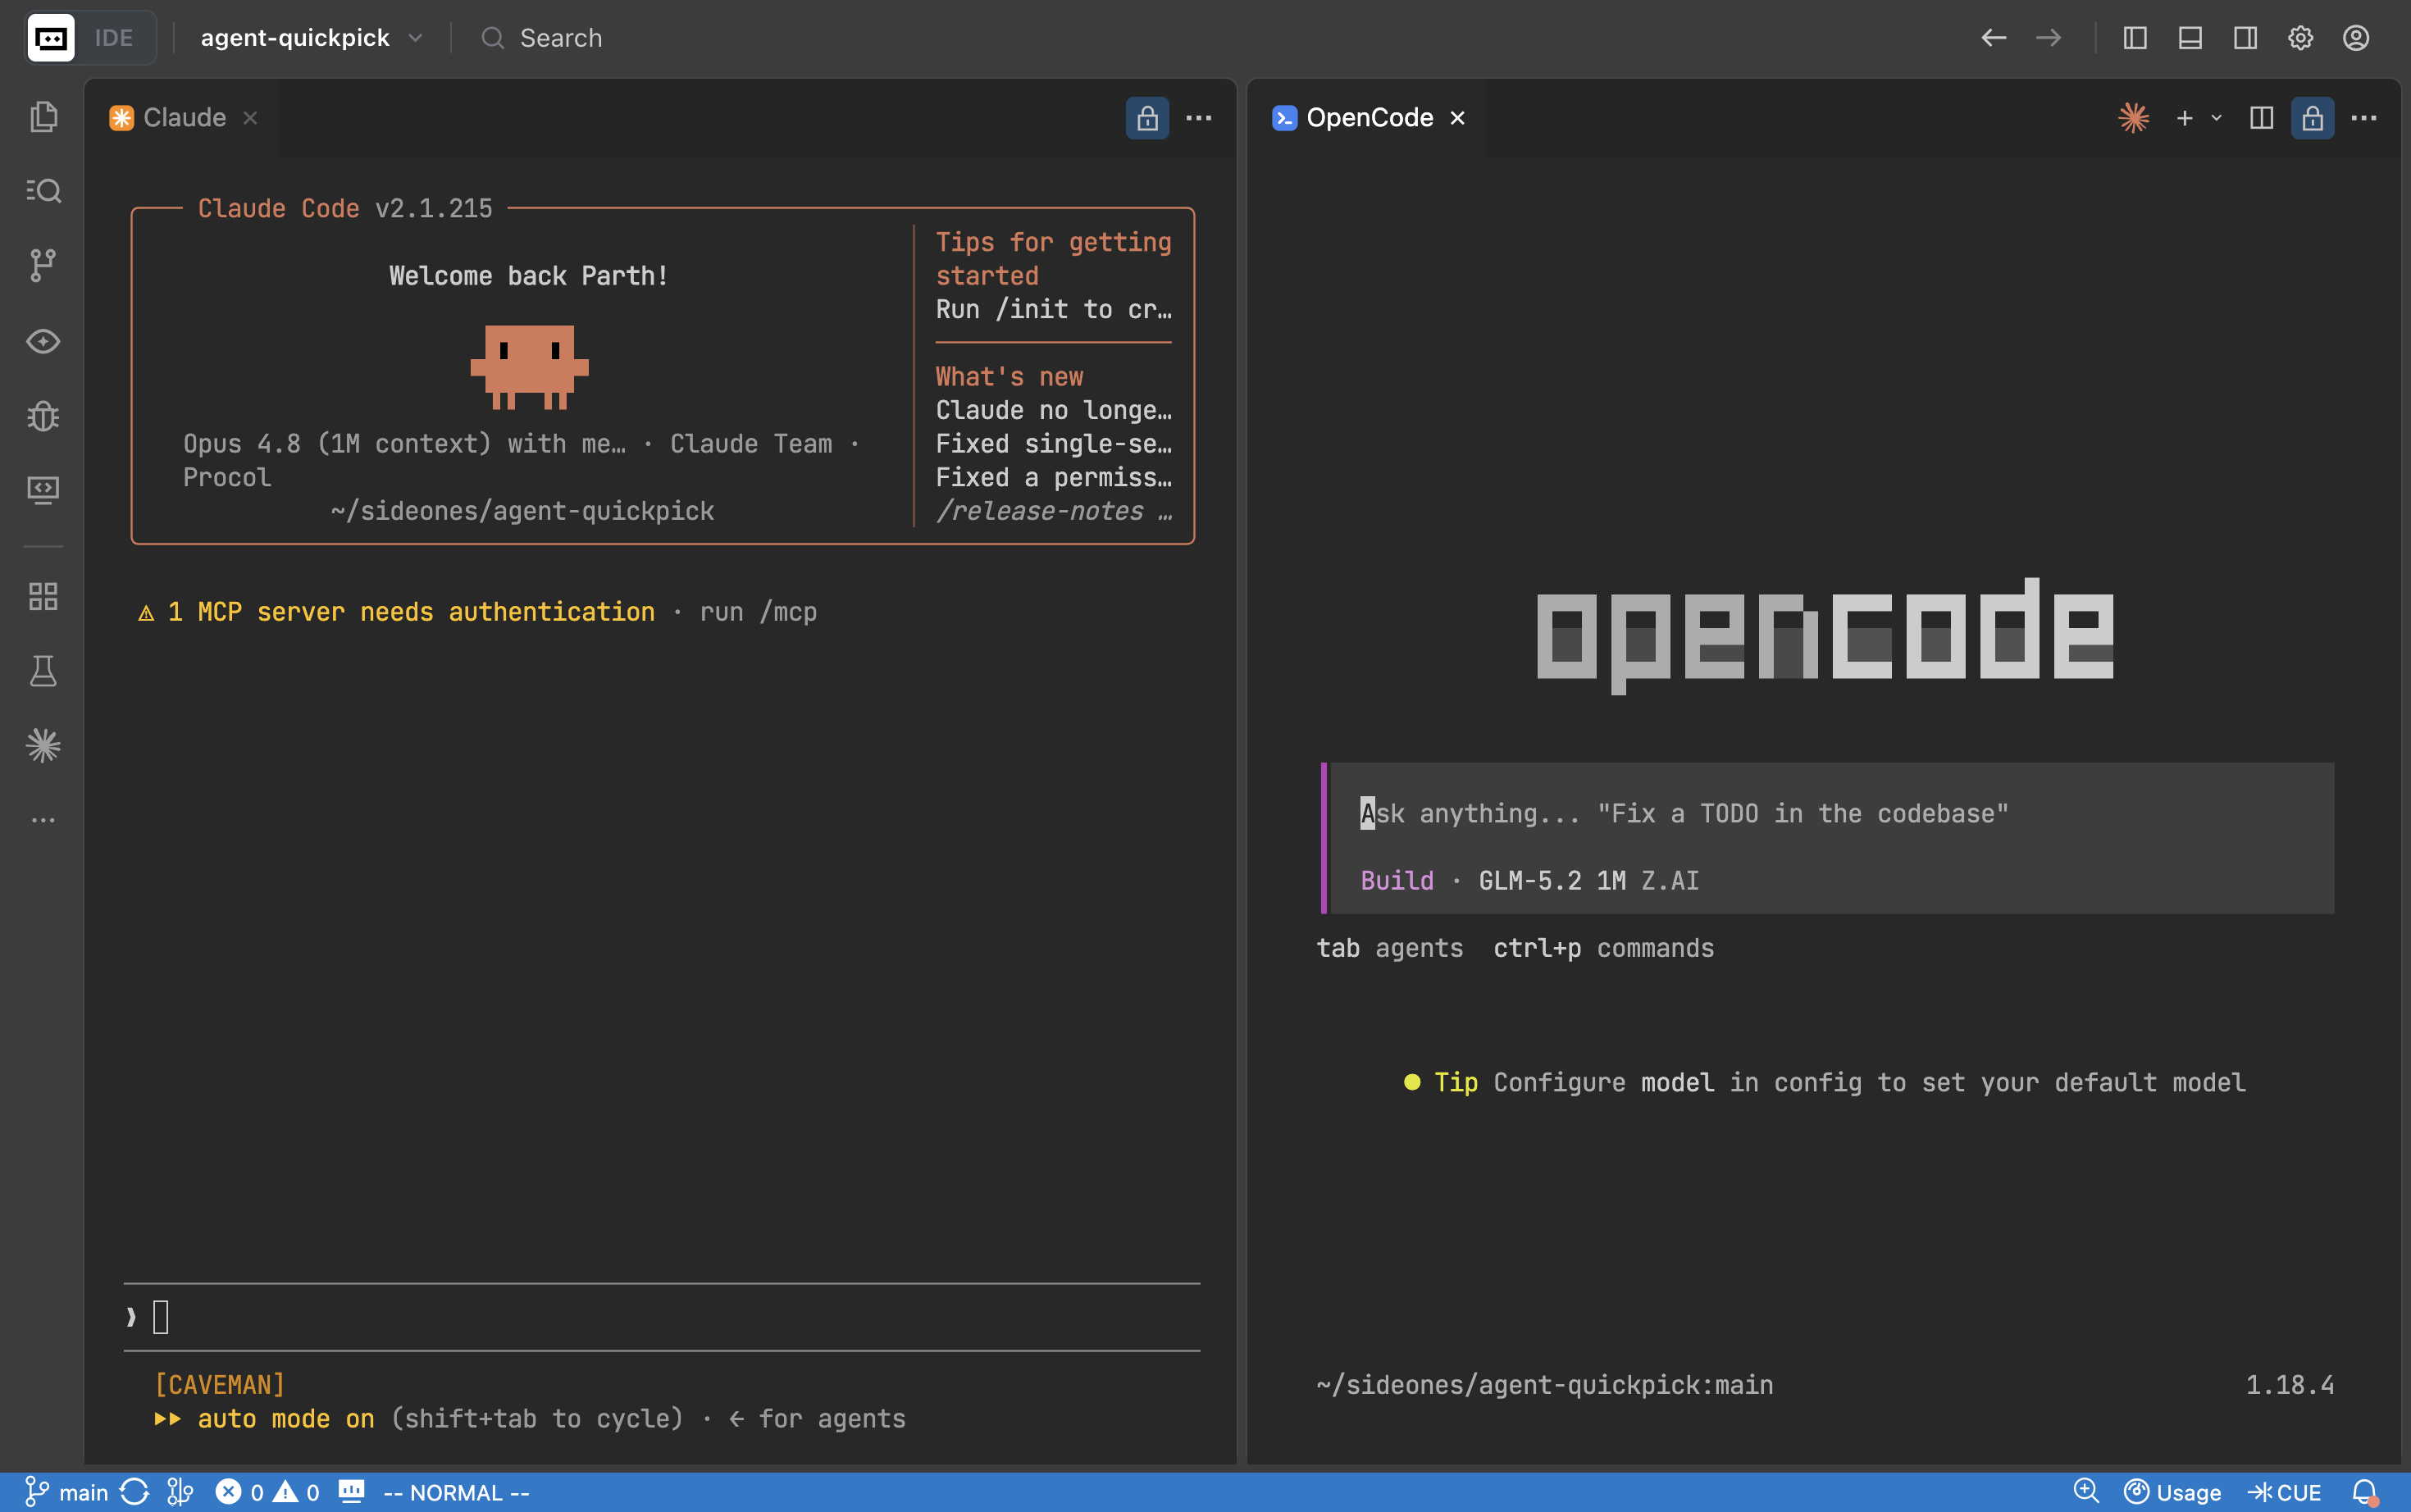The height and width of the screenshot is (1512, 2411).
Task: Click the CUE language mode indicator
Action: click(x=2285, y=1492)
